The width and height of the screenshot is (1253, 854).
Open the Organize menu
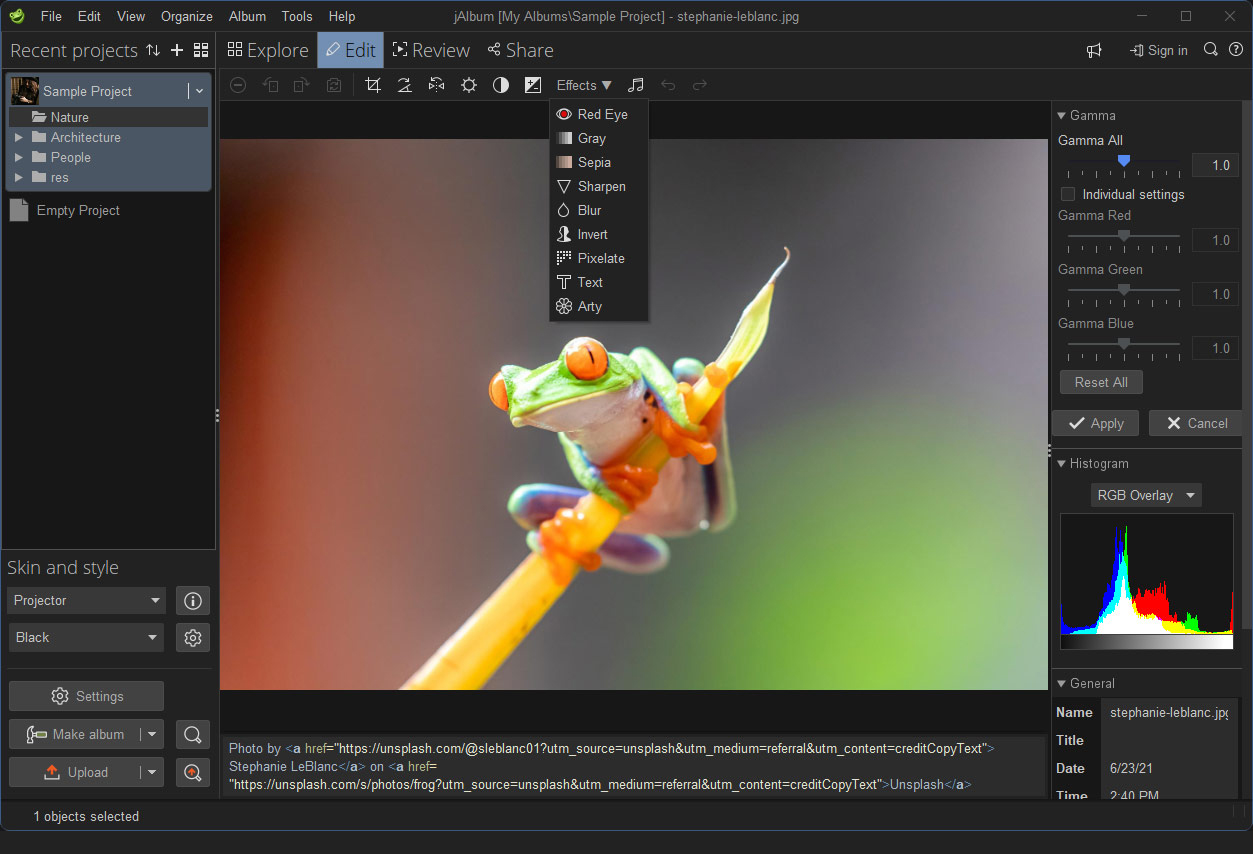point(187,16)
